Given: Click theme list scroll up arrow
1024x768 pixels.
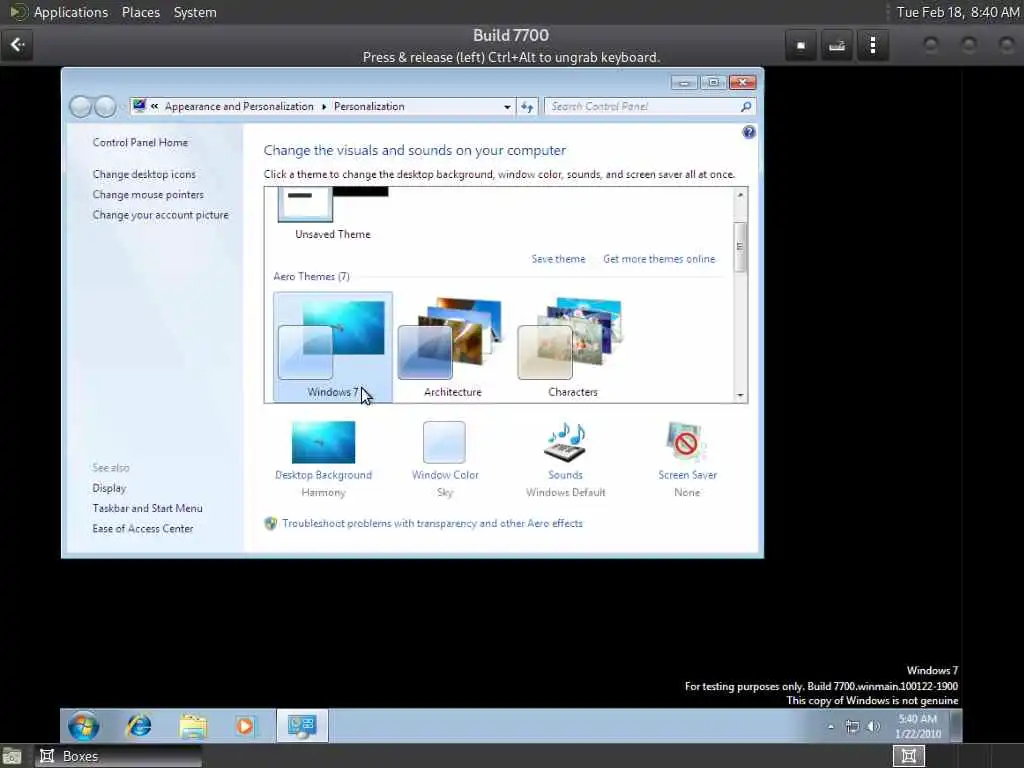Looking at the screenshot, I should point(740,195).
